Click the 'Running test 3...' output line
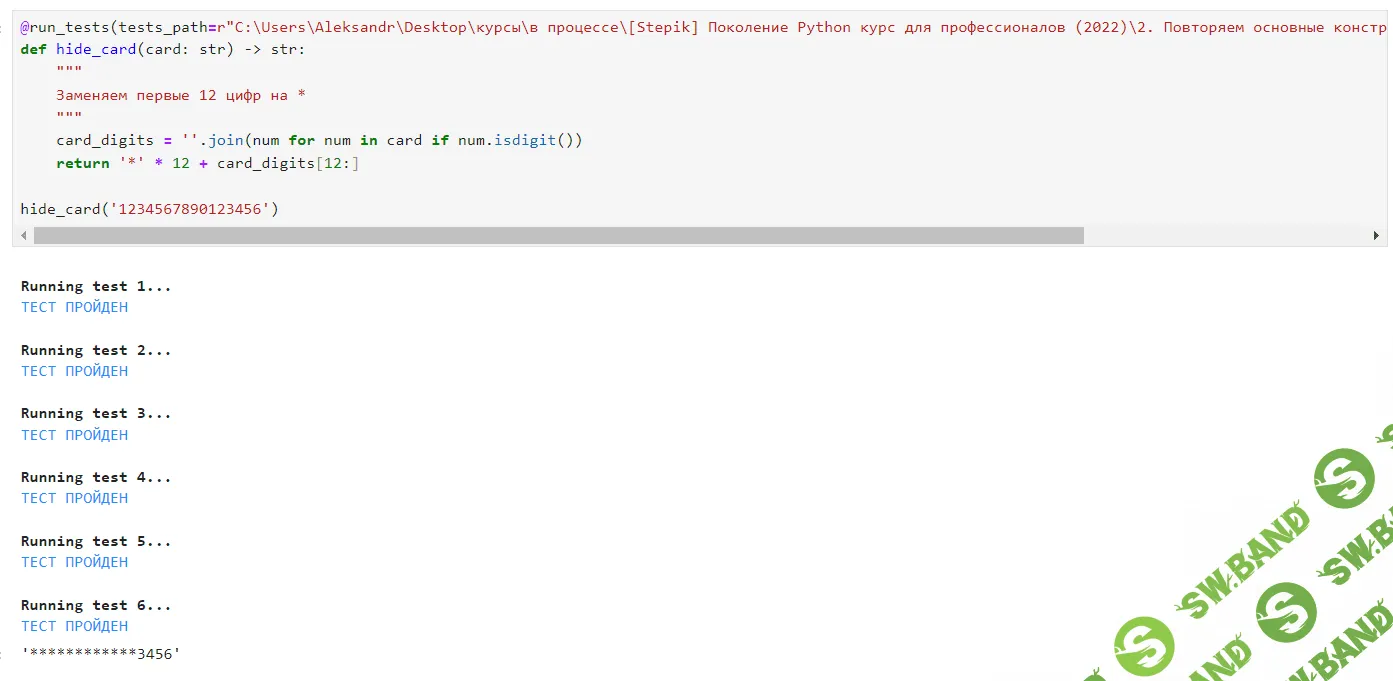 pyautogui.click(x=96, y=413)
